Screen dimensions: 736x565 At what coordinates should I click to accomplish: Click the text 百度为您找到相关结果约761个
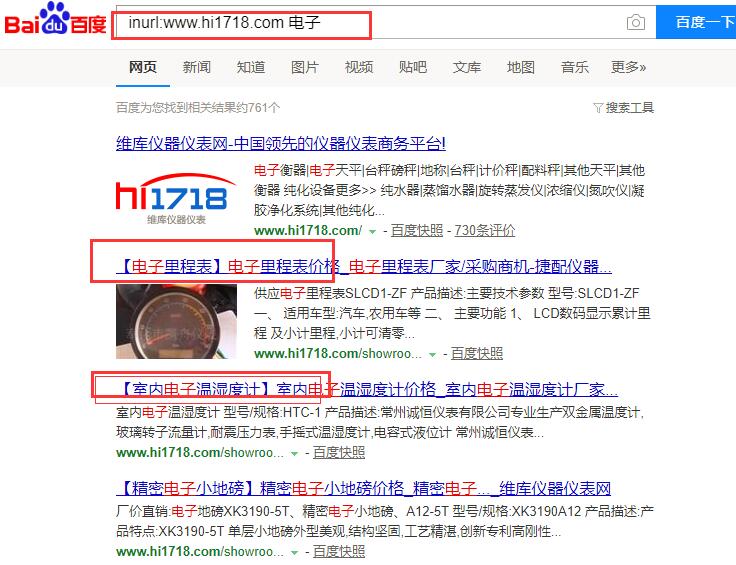(198, 108)
